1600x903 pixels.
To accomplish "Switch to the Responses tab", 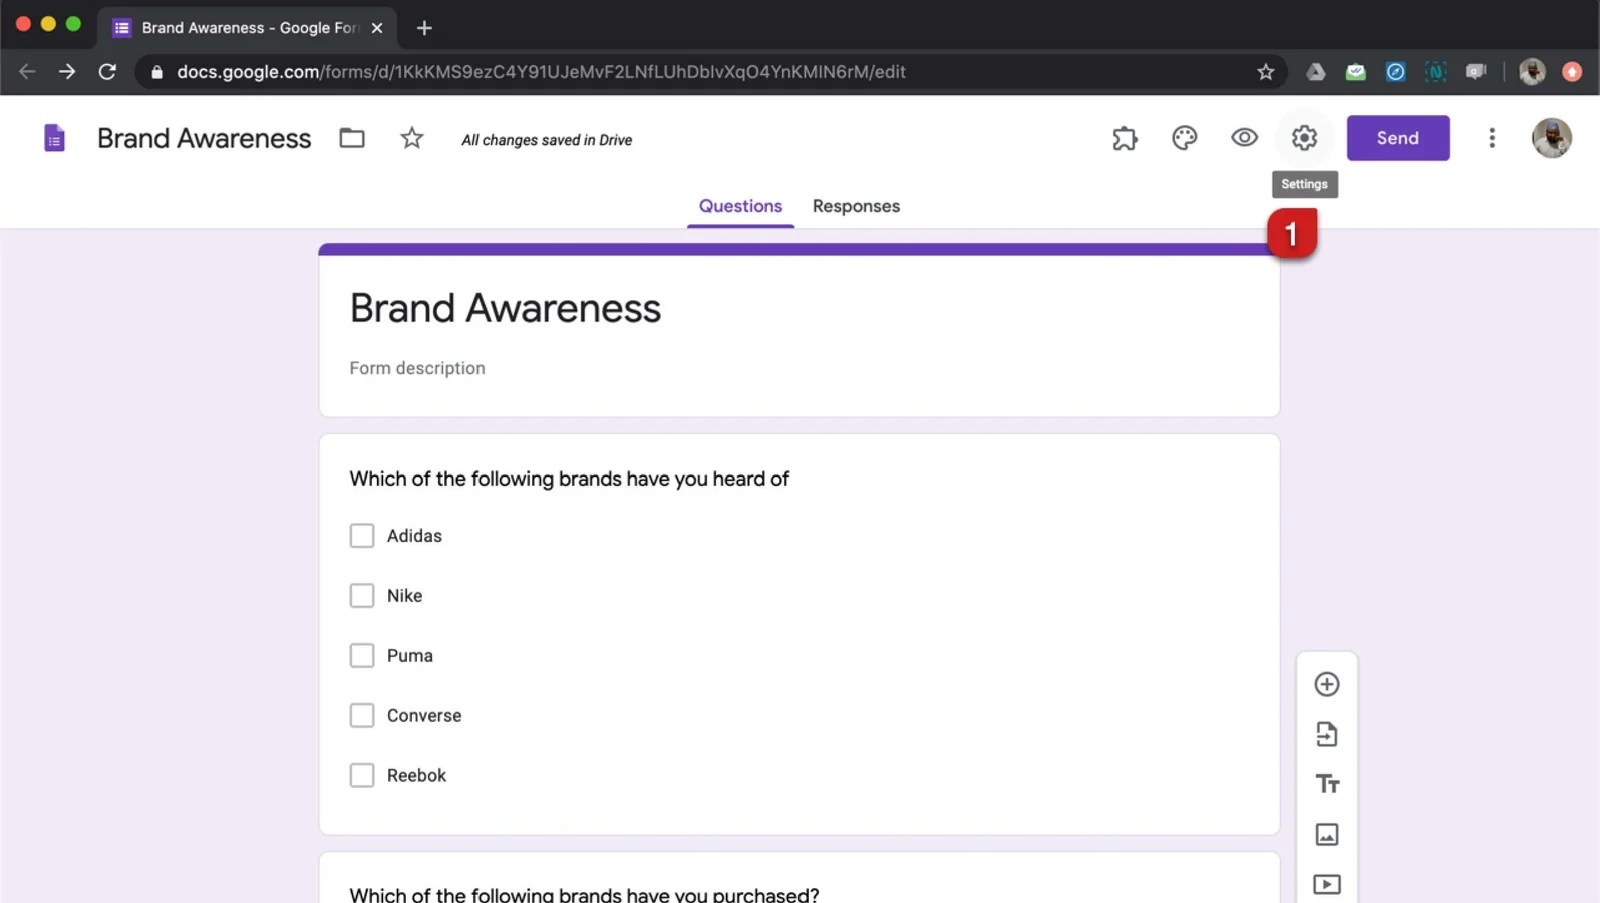I will coord(856,206).
